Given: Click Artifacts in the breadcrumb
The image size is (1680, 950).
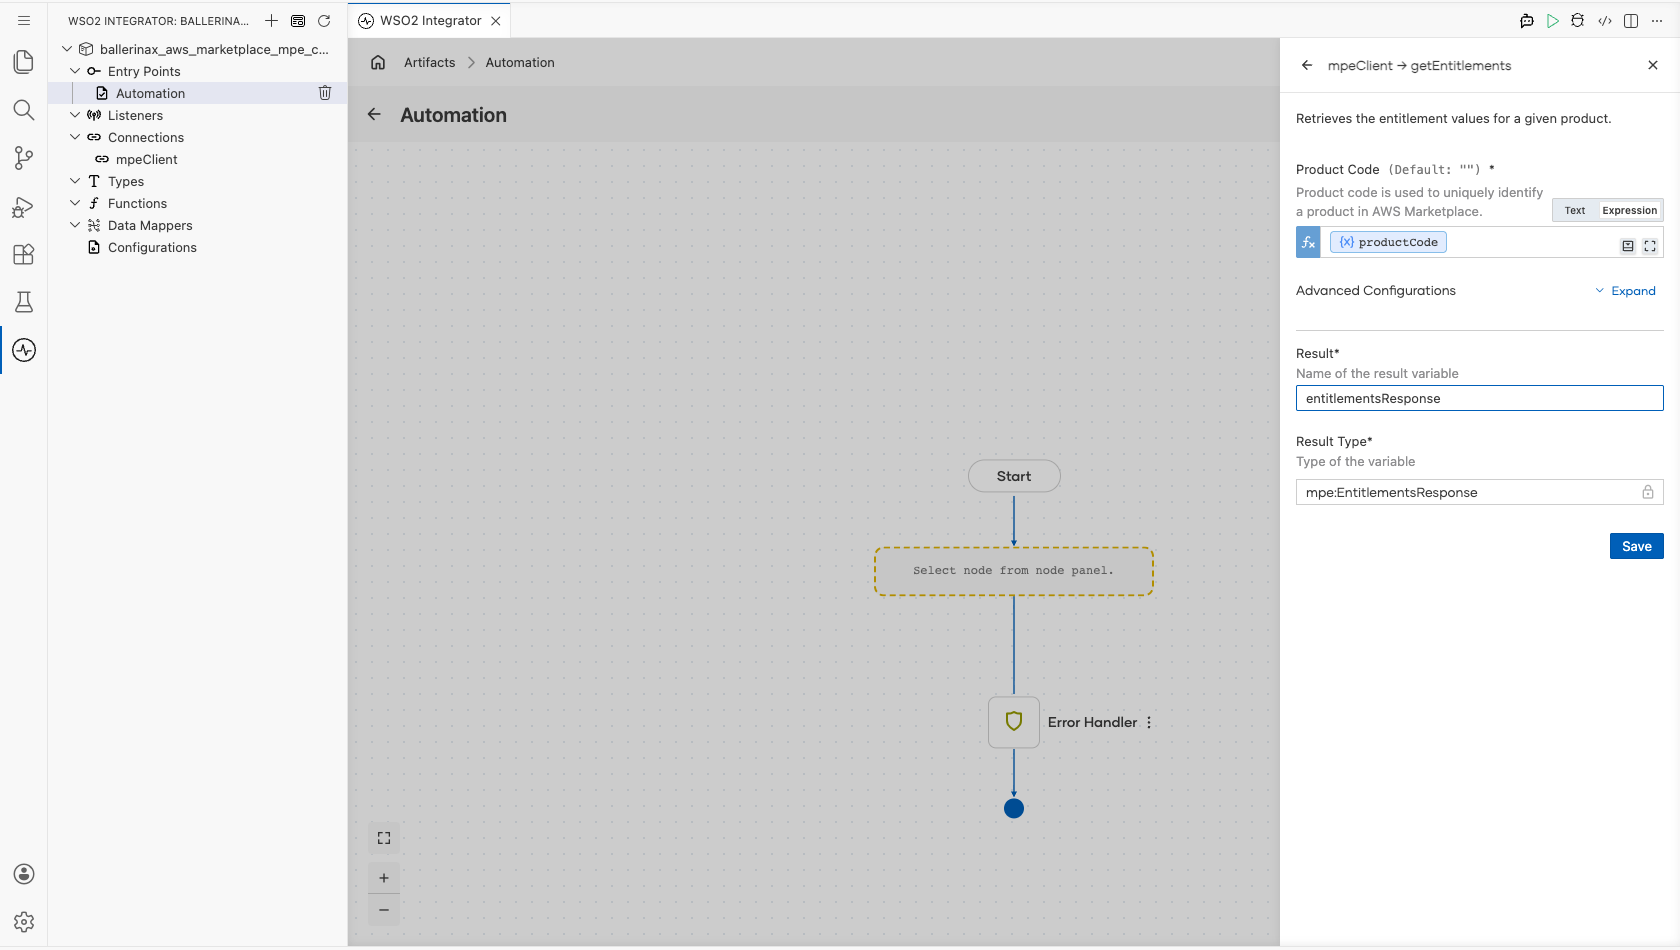Looking at the screenshot, I should [429, 62].
